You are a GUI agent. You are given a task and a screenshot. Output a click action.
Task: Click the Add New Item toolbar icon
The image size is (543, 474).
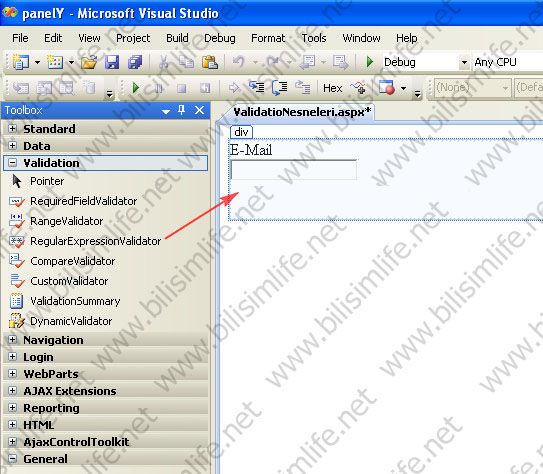[55, 62]
